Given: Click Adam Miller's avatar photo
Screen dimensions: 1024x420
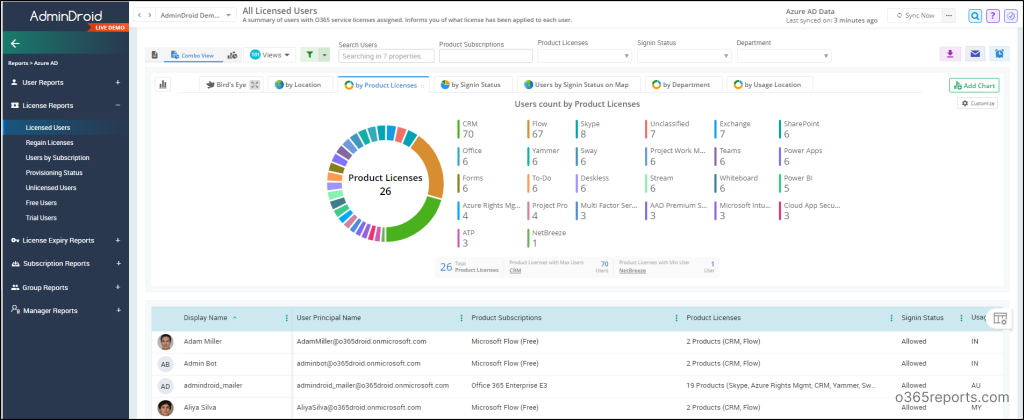Looking at the screenshot, I should [x=166, y=342].
